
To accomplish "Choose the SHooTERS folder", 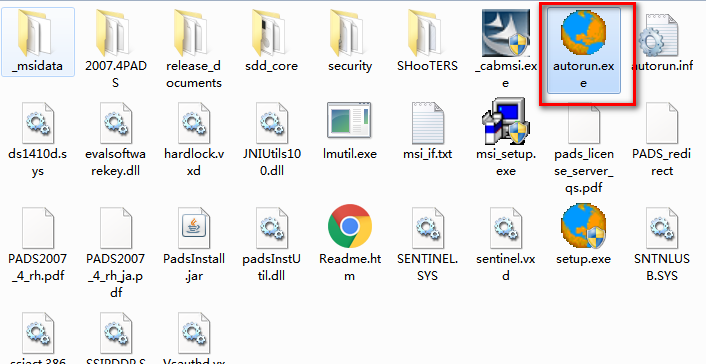I will click(x=427, y=41).
